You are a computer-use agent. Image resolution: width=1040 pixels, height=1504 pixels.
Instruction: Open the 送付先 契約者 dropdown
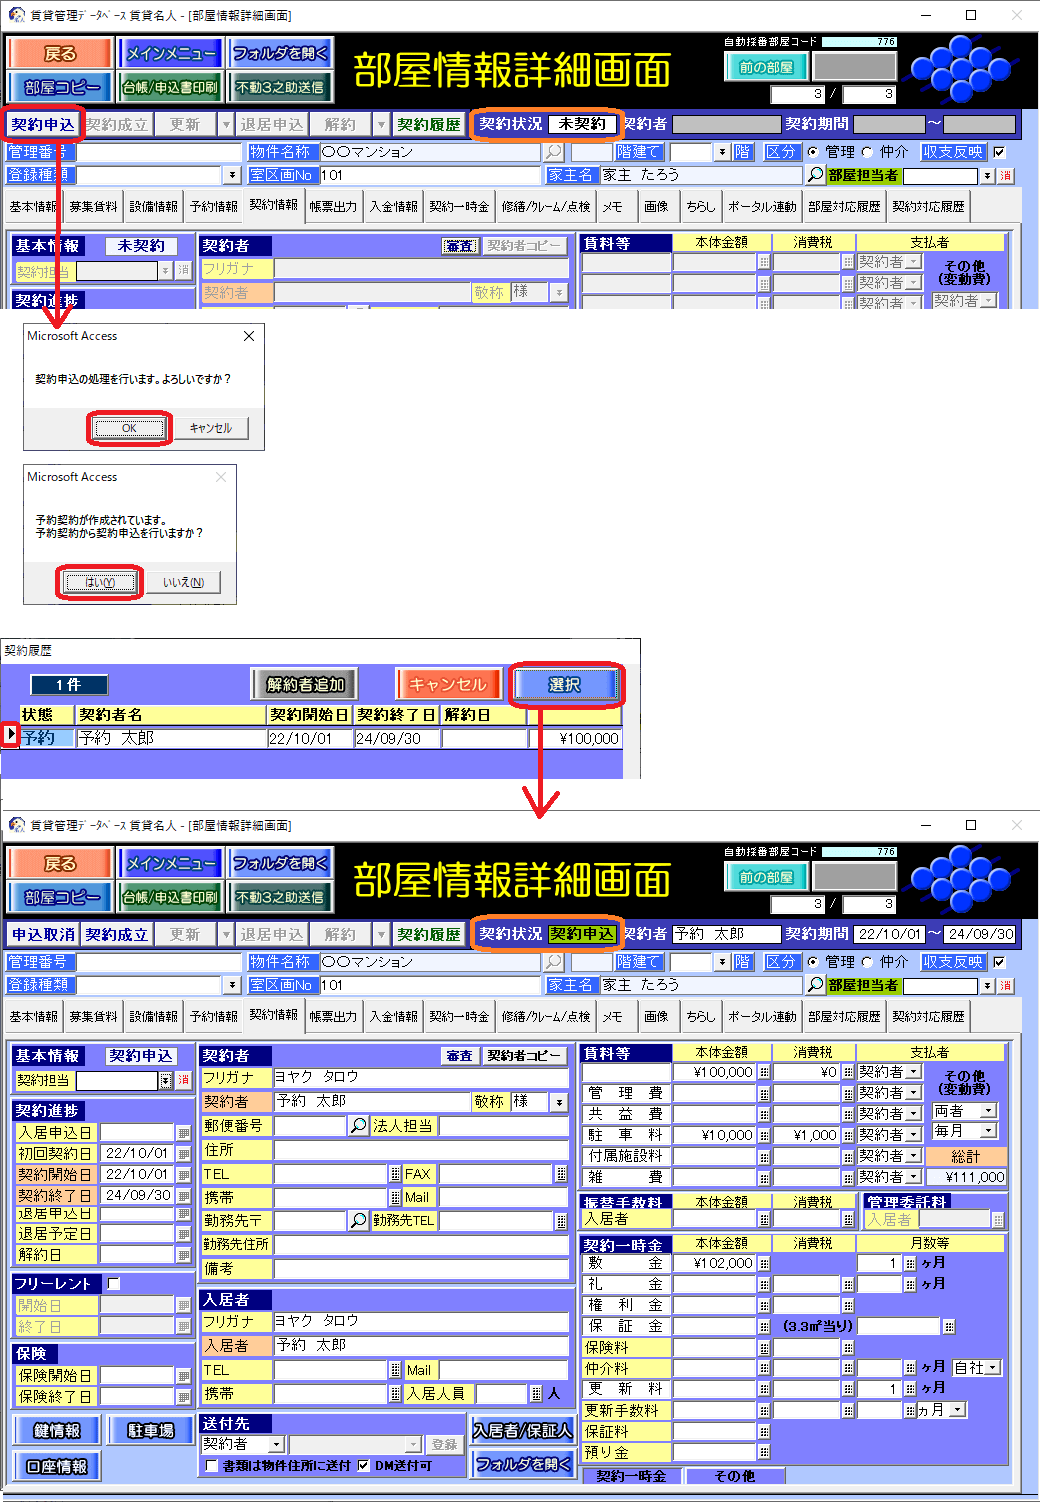pyautogui.click(x=277, y=1445)
